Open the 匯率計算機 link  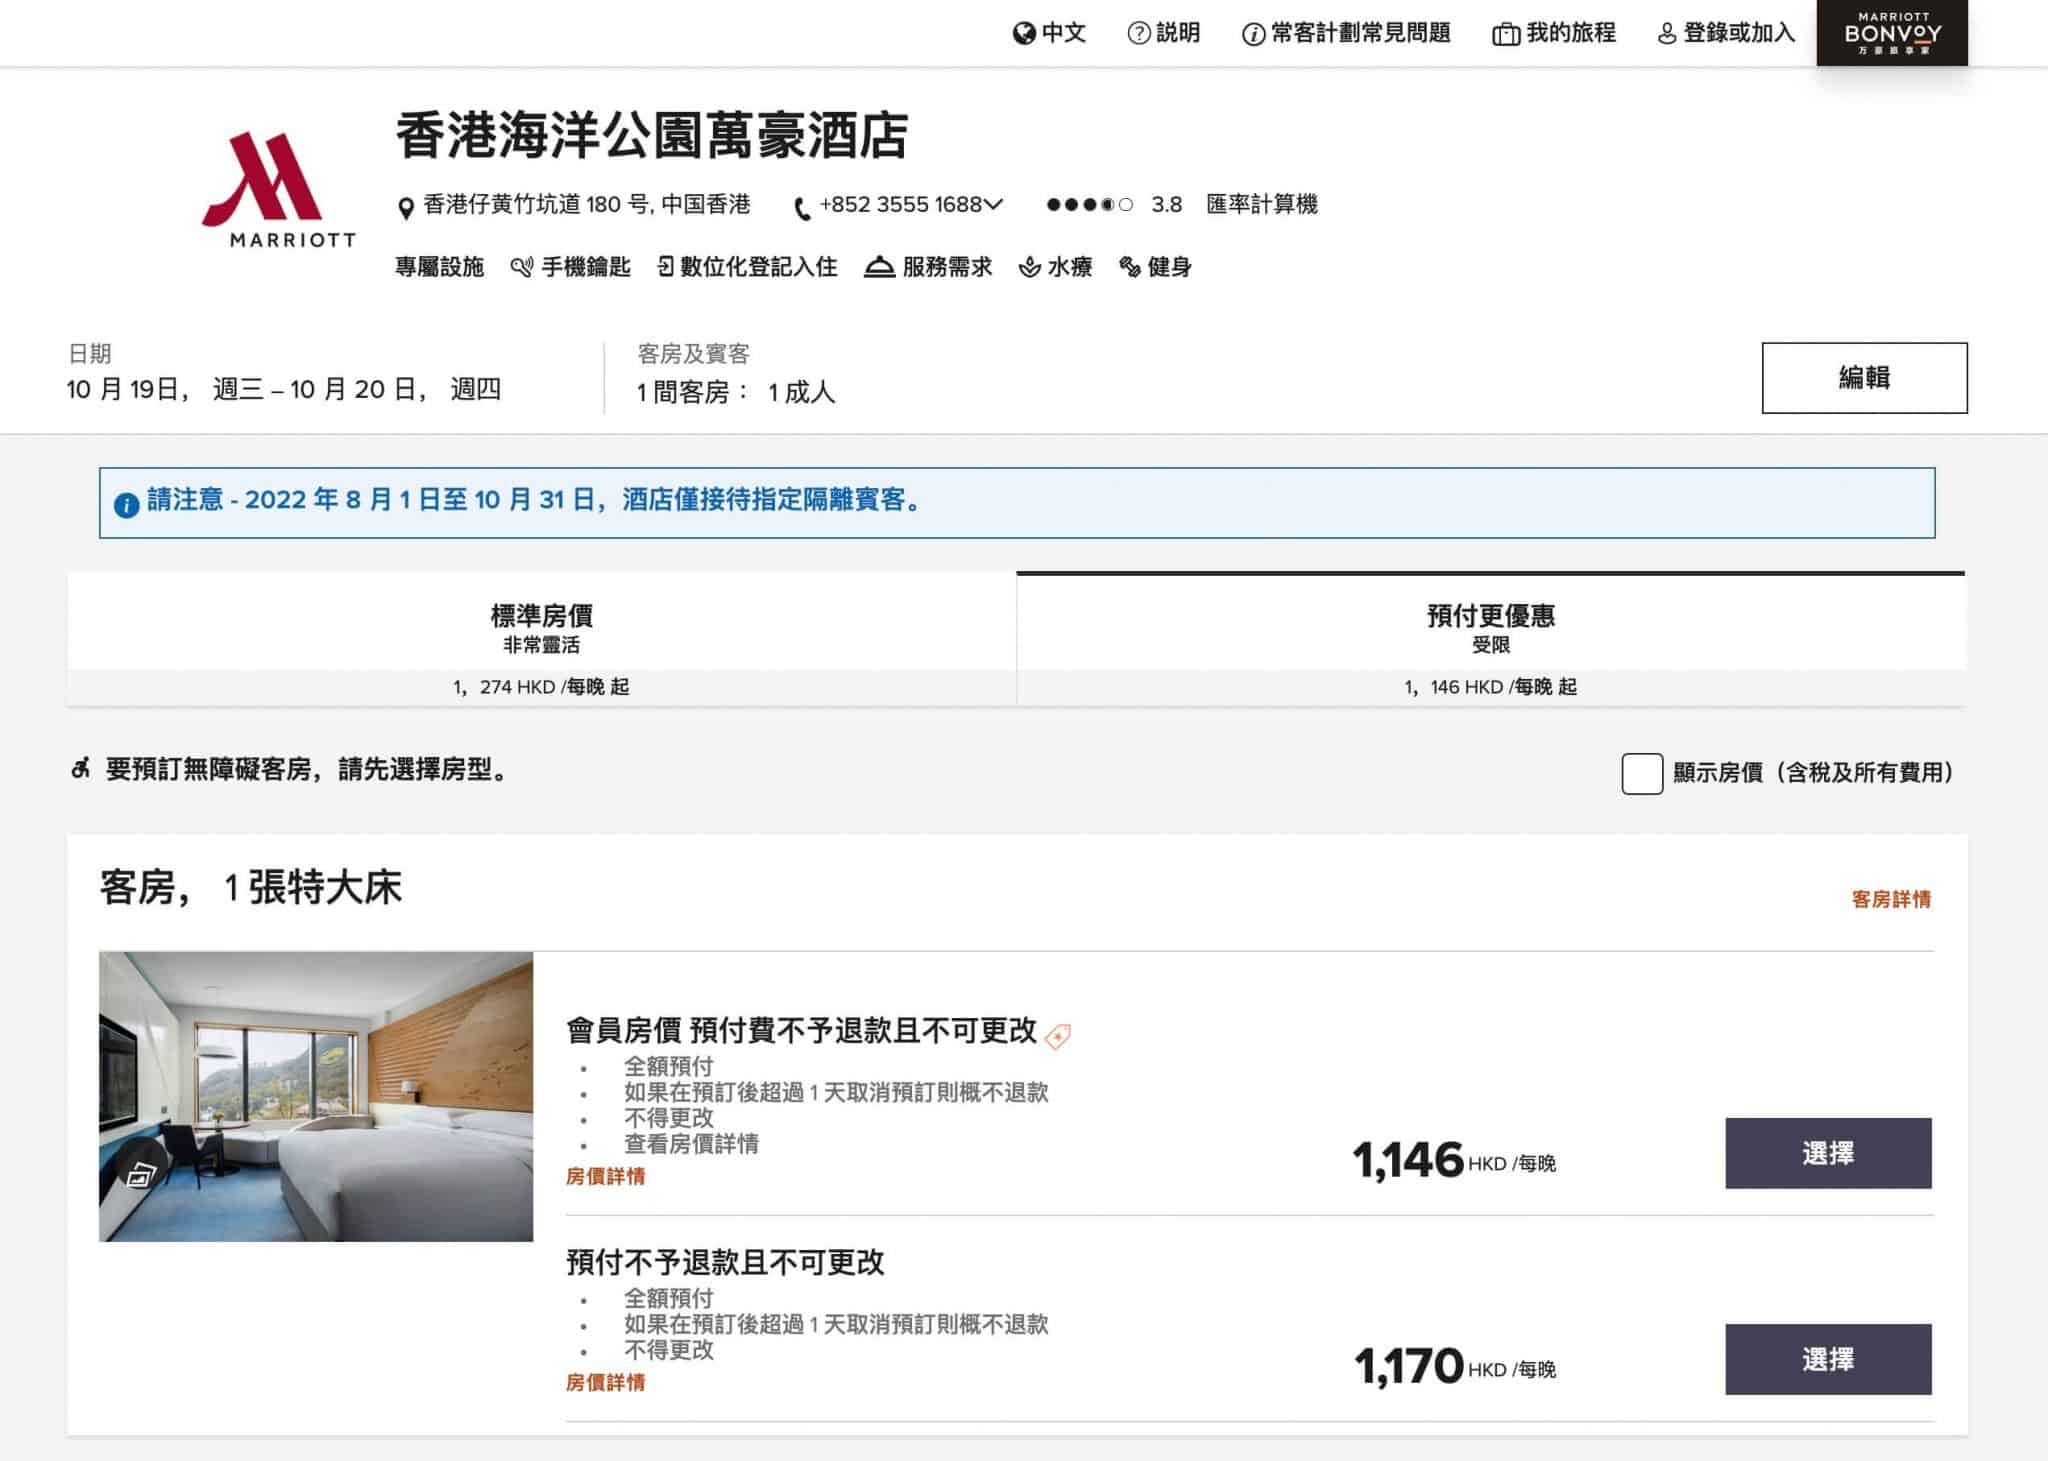click(1262, 205)
